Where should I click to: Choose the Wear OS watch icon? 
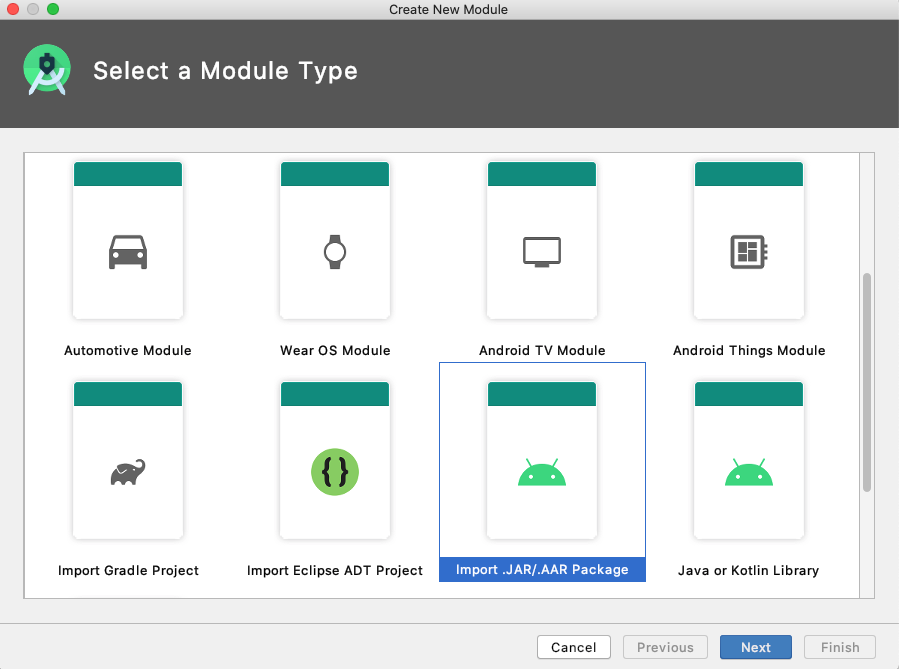[x=335, y=252]
